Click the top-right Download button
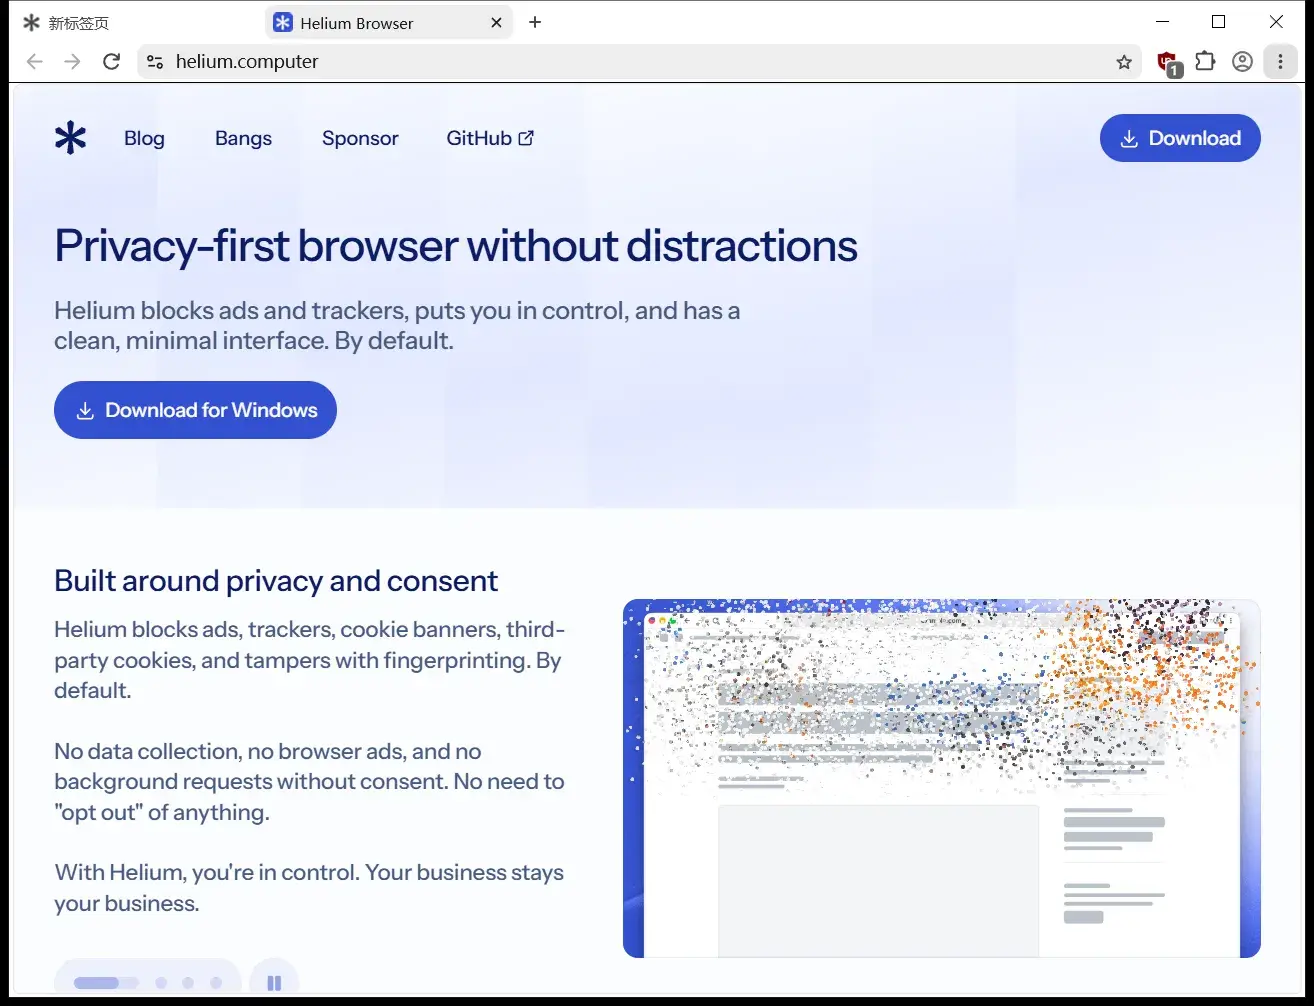The image size is (1314, 1006). click(x=1180, y=138)
